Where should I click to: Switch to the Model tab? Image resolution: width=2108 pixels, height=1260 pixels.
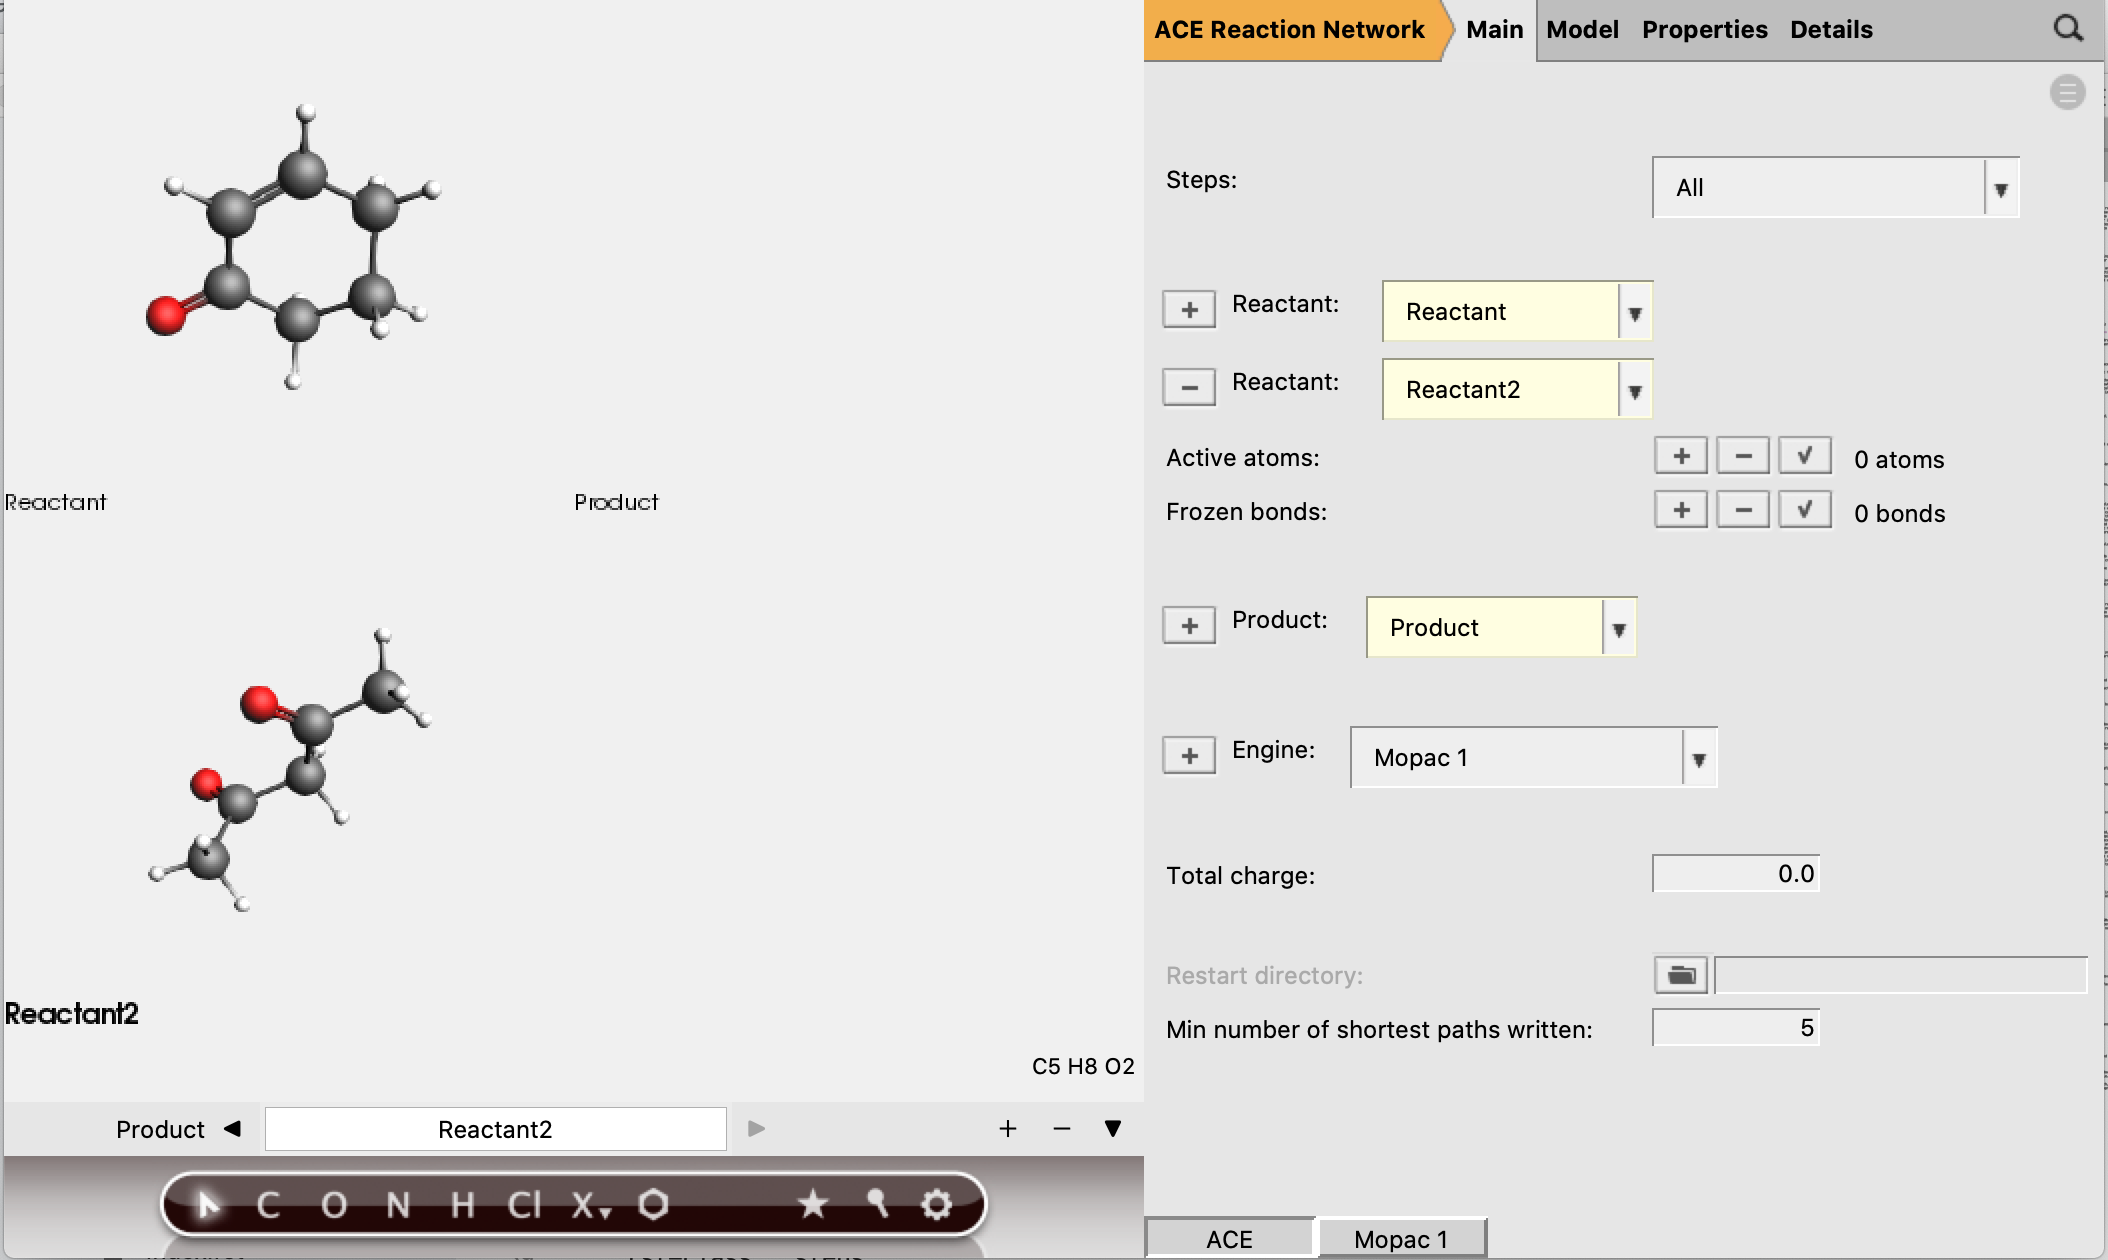click(1582, 29)
